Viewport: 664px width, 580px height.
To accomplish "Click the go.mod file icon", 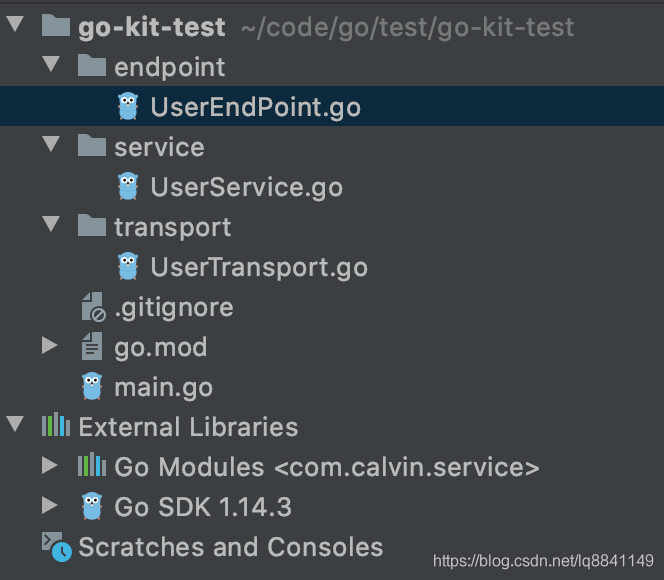I will point(92,347).
